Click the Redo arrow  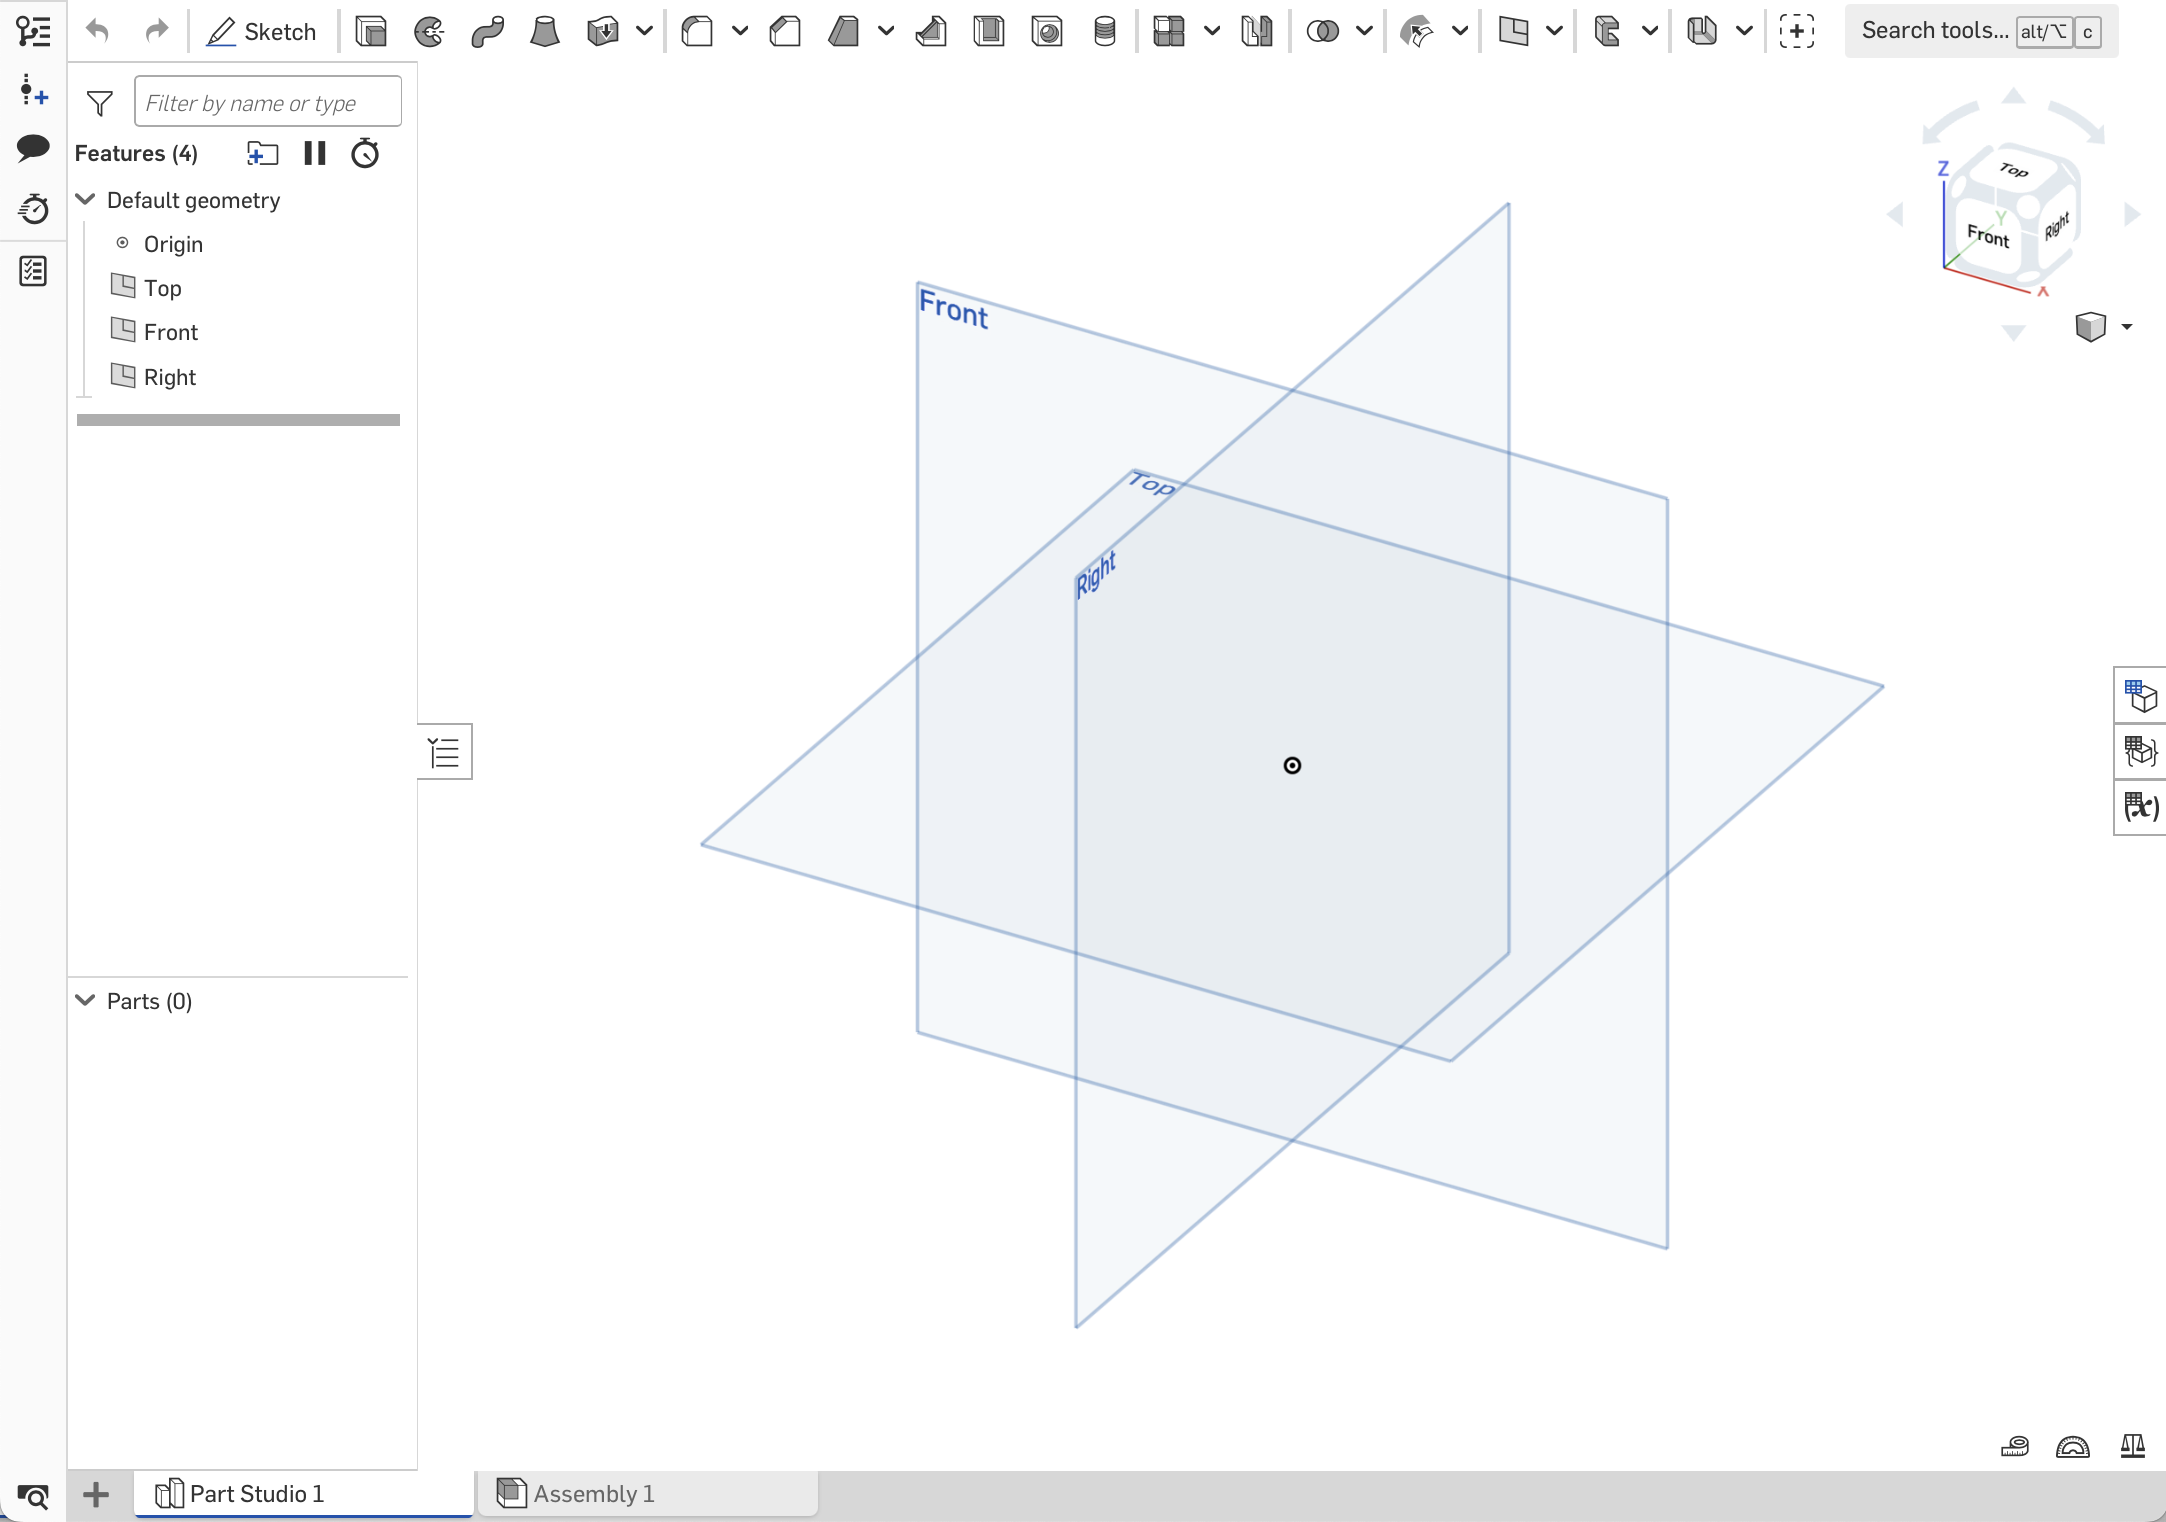[x=157, y=31]
